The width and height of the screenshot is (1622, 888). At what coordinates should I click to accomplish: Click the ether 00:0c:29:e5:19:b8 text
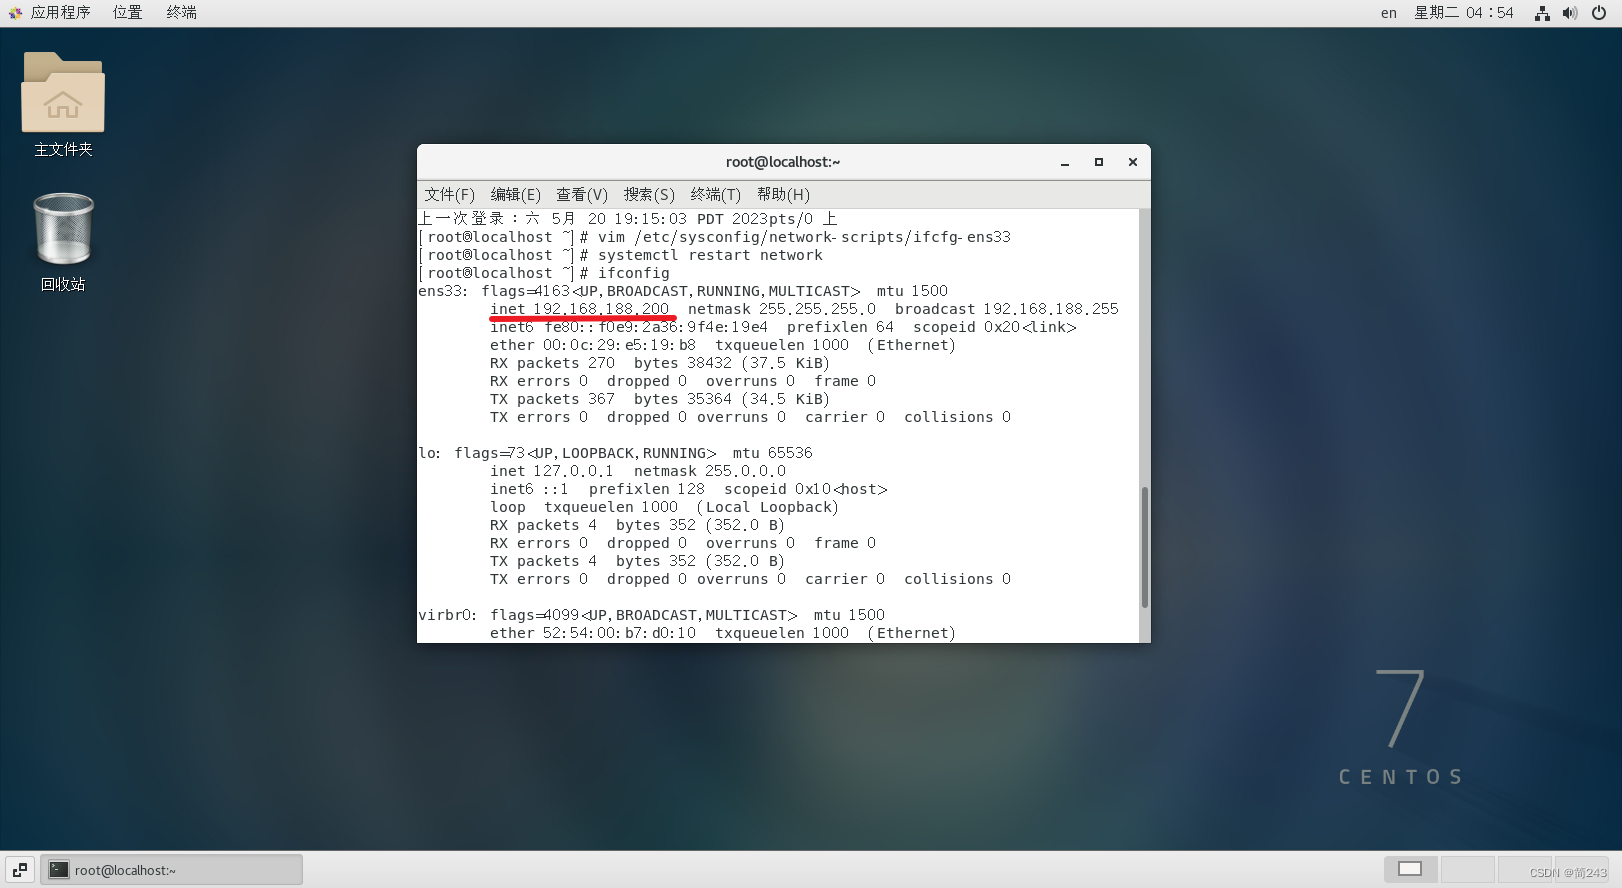(593, 345)
